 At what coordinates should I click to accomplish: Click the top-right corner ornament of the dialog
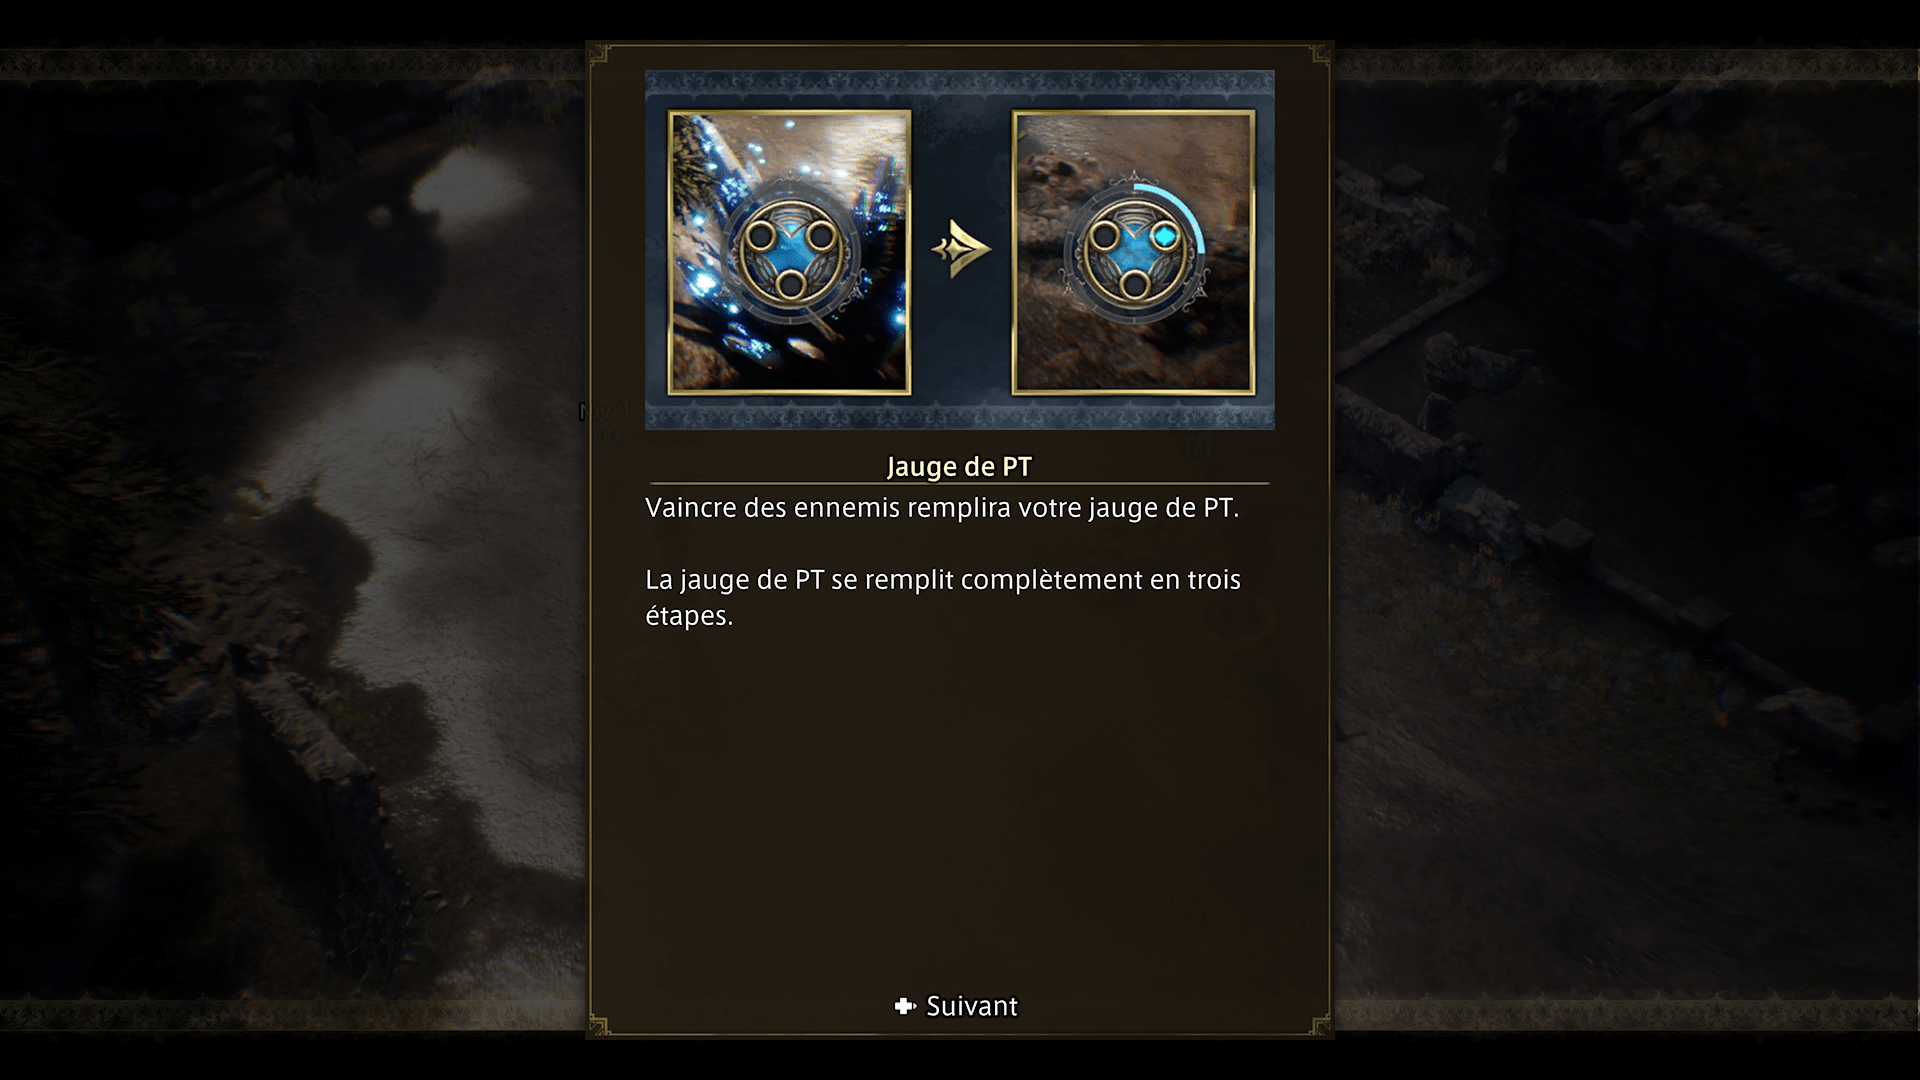[x=1320, y=54]
